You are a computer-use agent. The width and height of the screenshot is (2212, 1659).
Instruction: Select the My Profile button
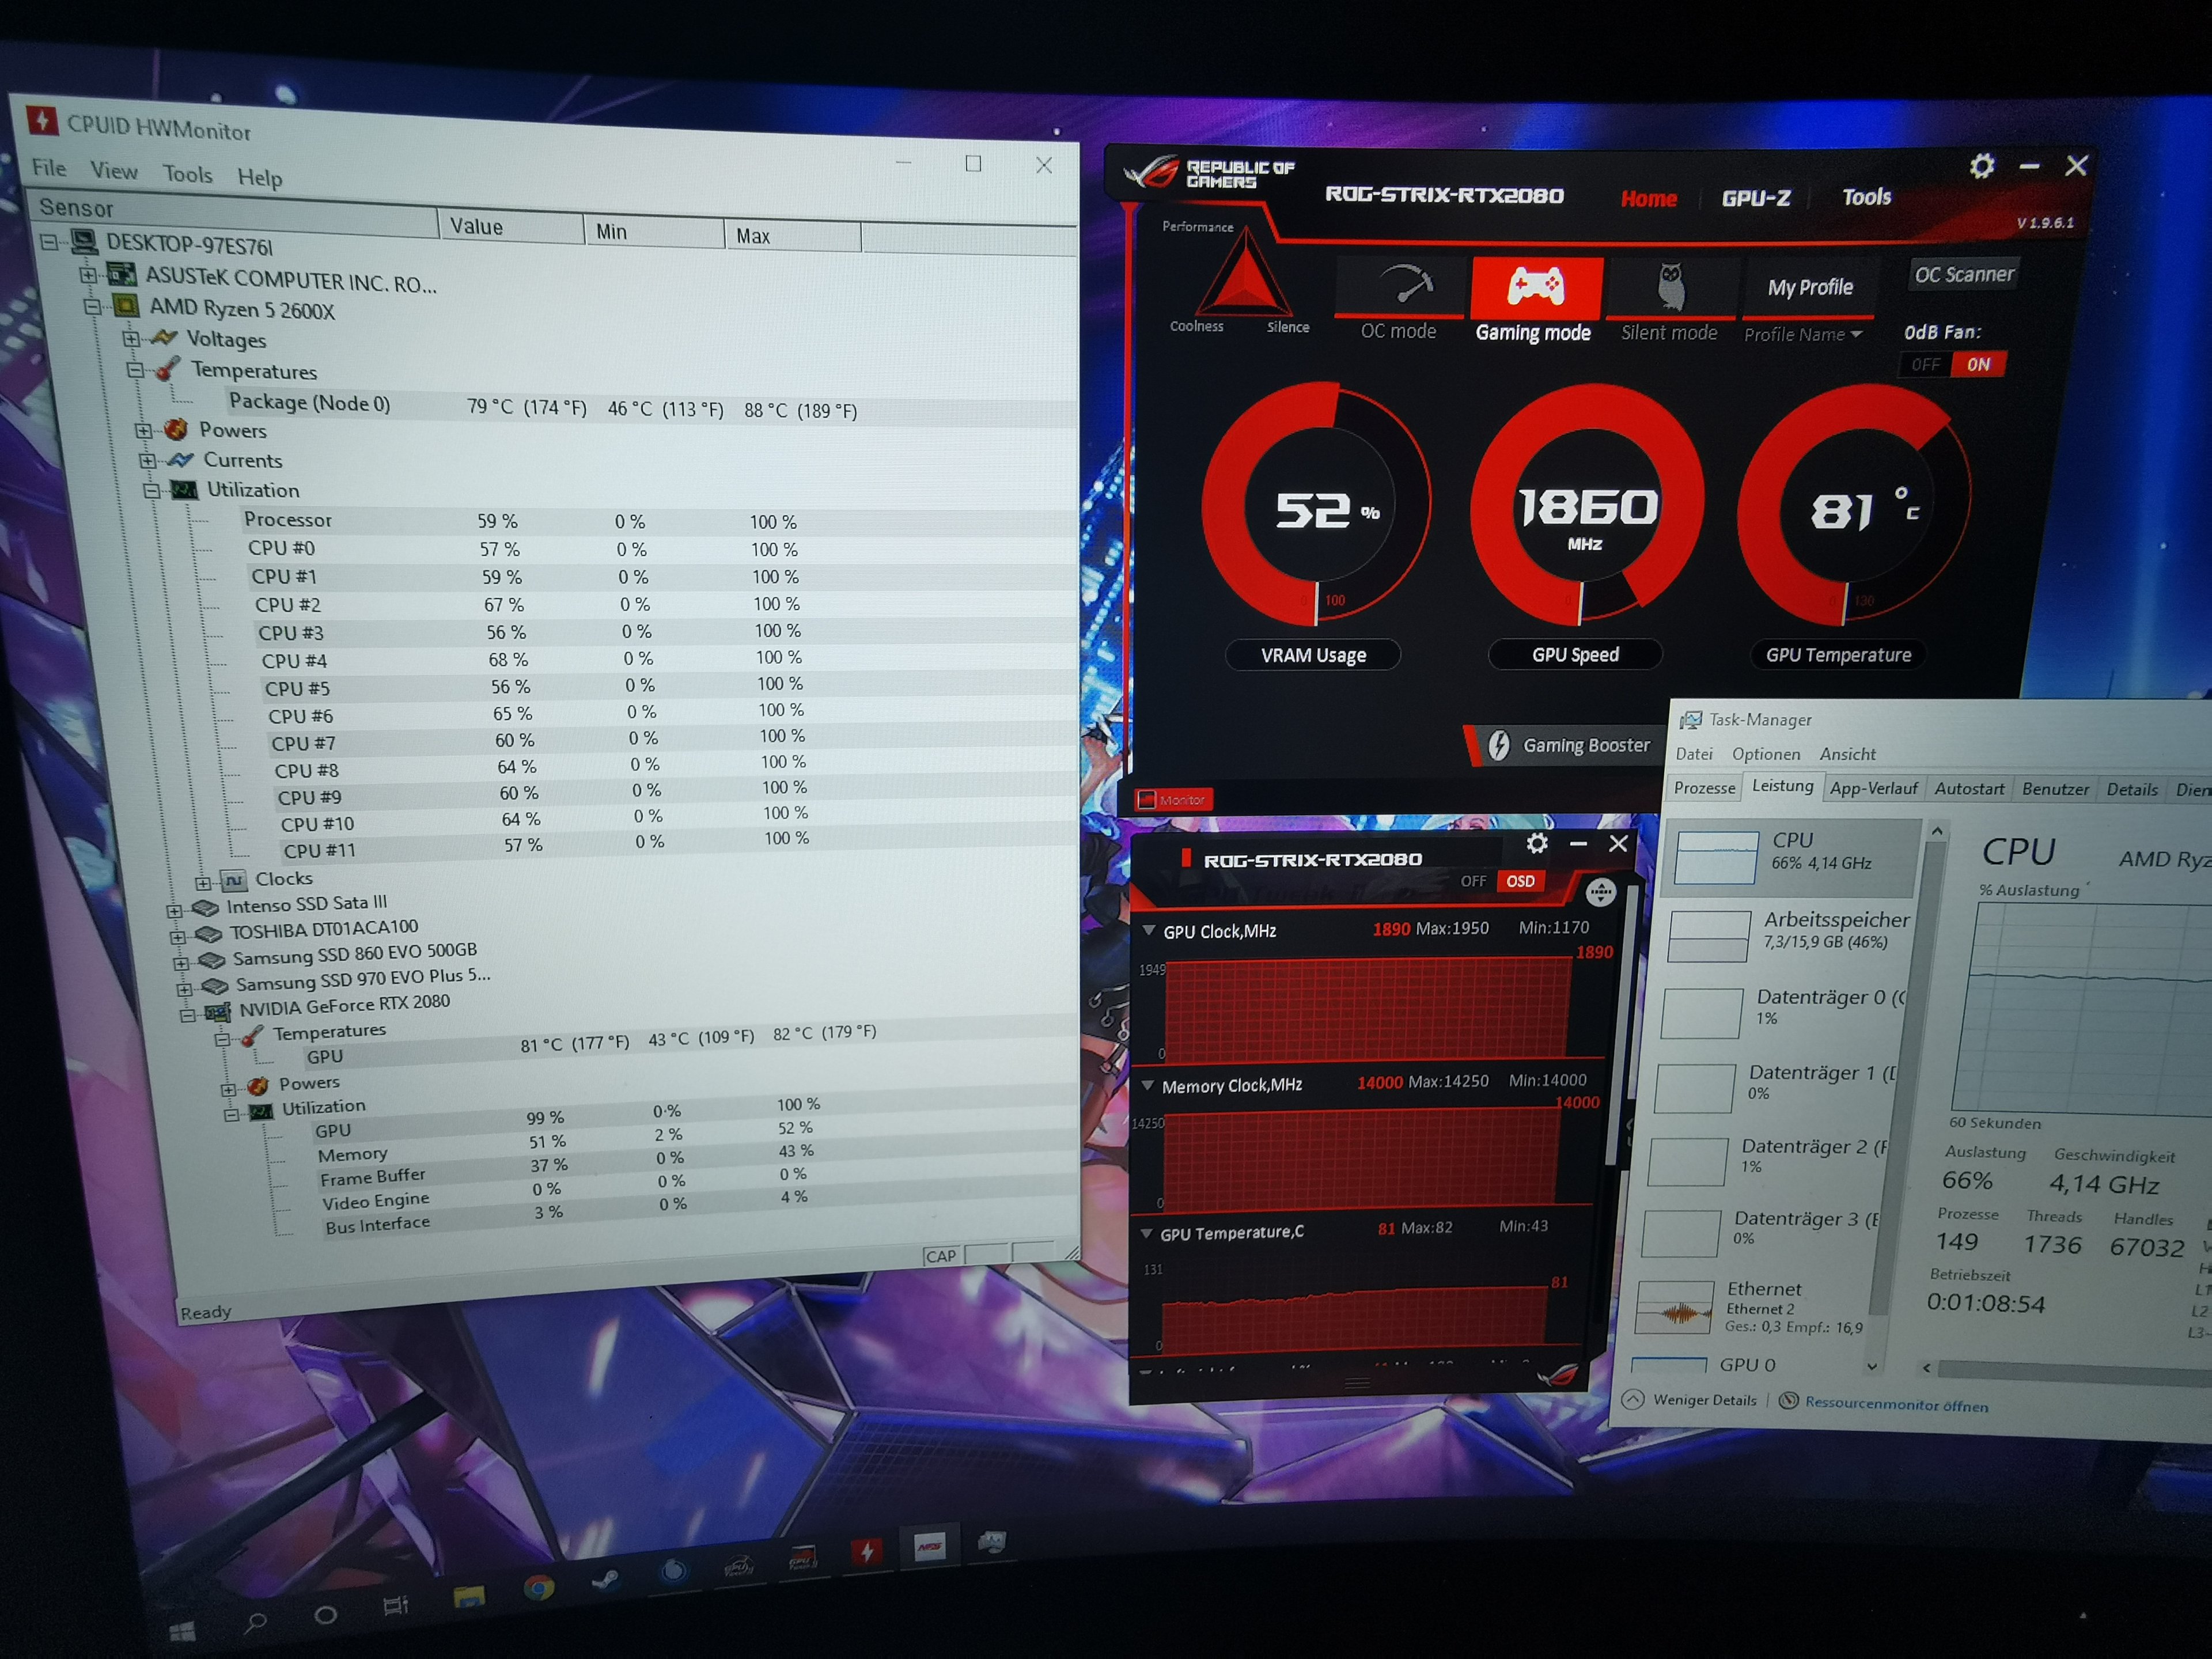(x=1810, y=287)
